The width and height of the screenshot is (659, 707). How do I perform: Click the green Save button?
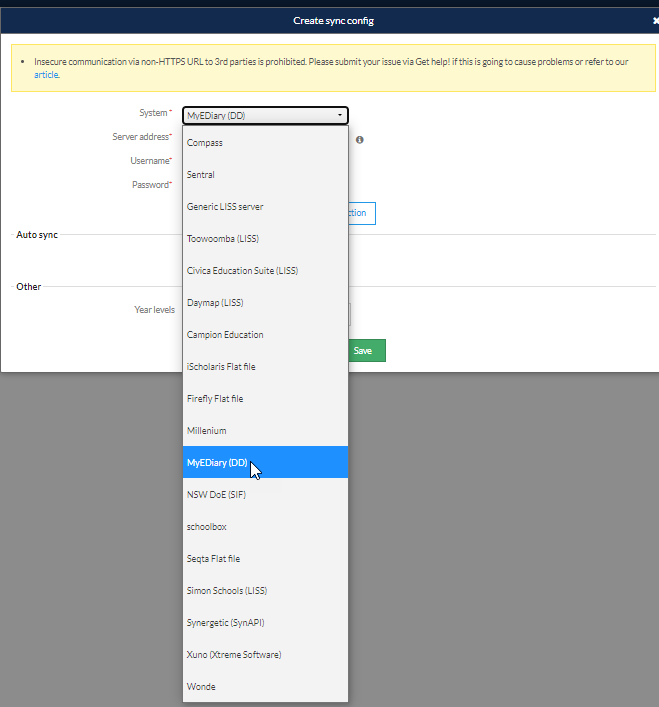366,350
